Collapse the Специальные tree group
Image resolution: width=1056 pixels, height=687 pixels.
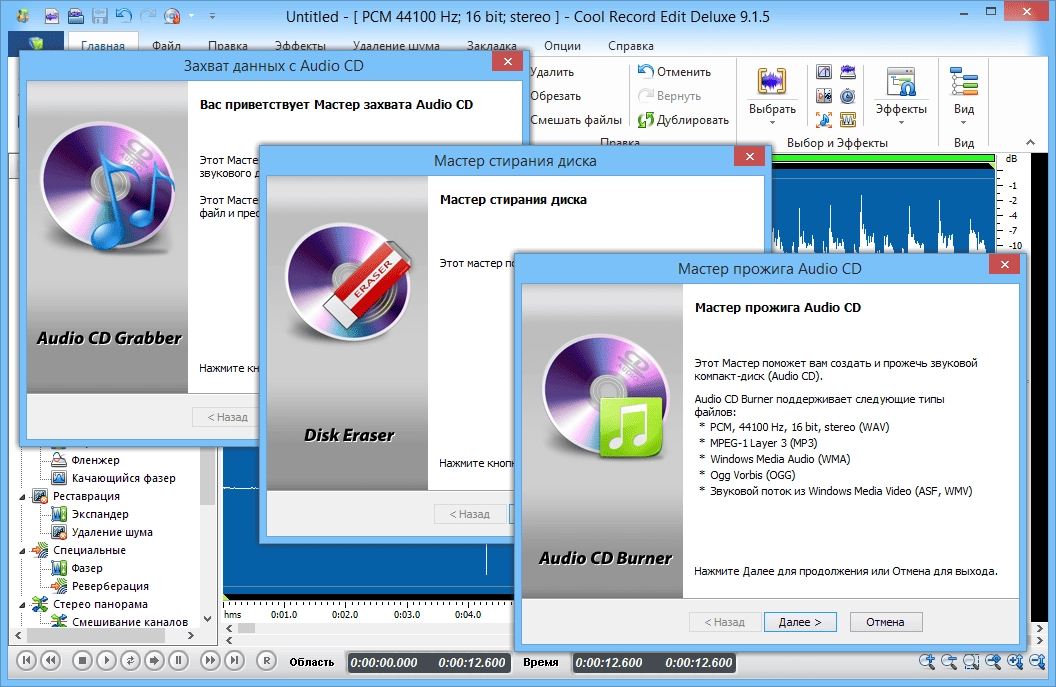tap(22, 551)
